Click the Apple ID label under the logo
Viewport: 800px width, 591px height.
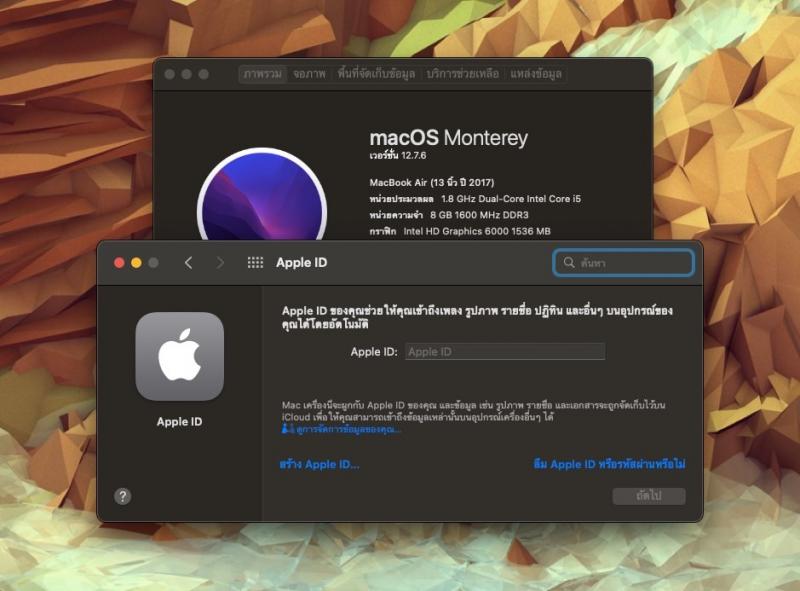(x=180, y=422)
